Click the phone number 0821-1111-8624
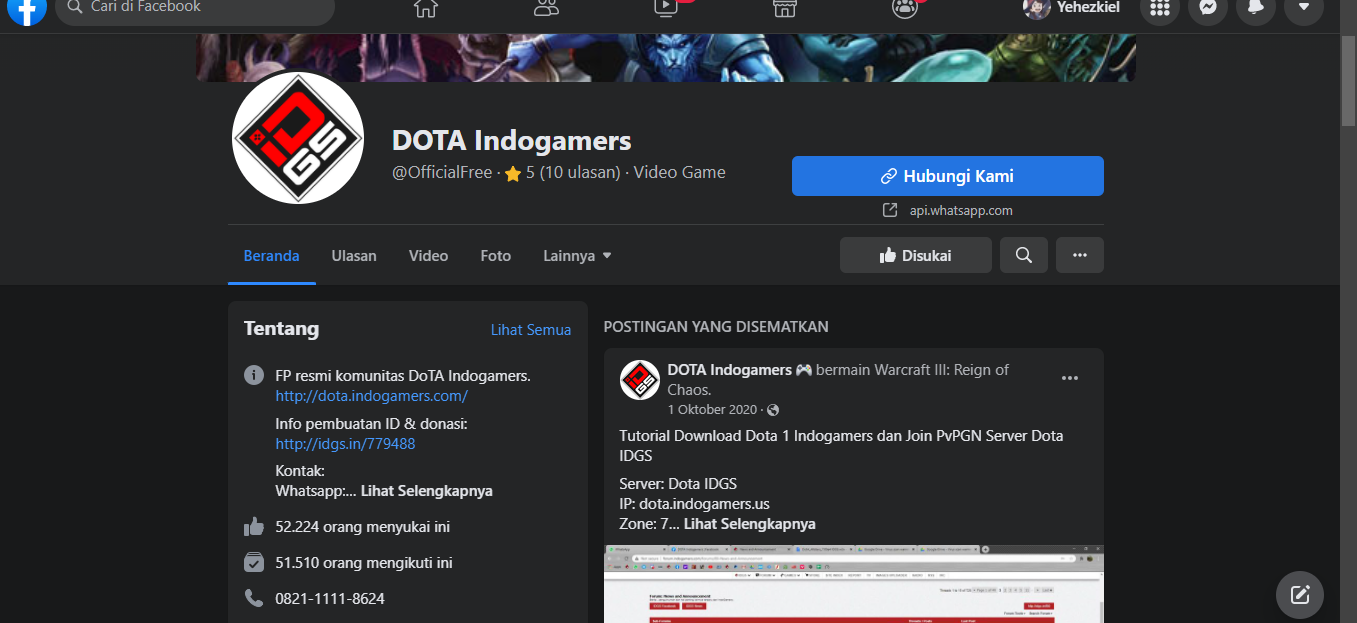Image resolution: width=1357 pixels, height=623 pixels. tap(330, 599)
